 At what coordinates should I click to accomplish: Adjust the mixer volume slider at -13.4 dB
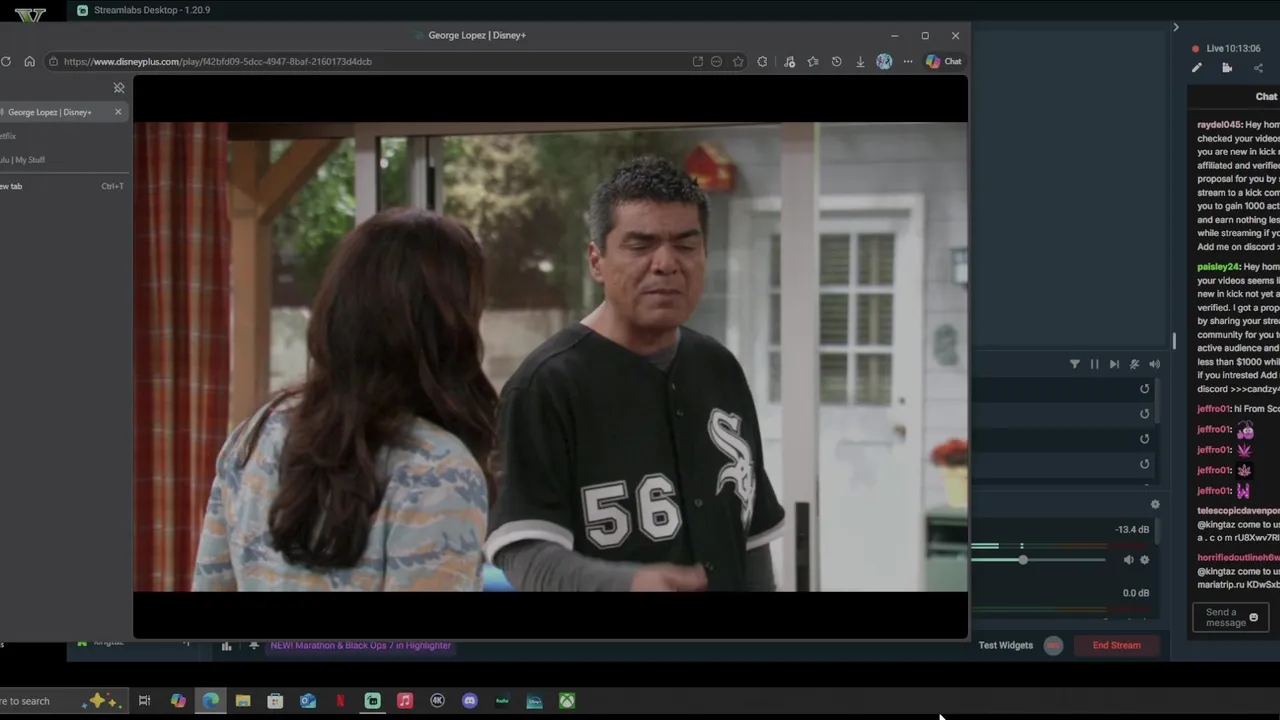[x=1022, y=560]
